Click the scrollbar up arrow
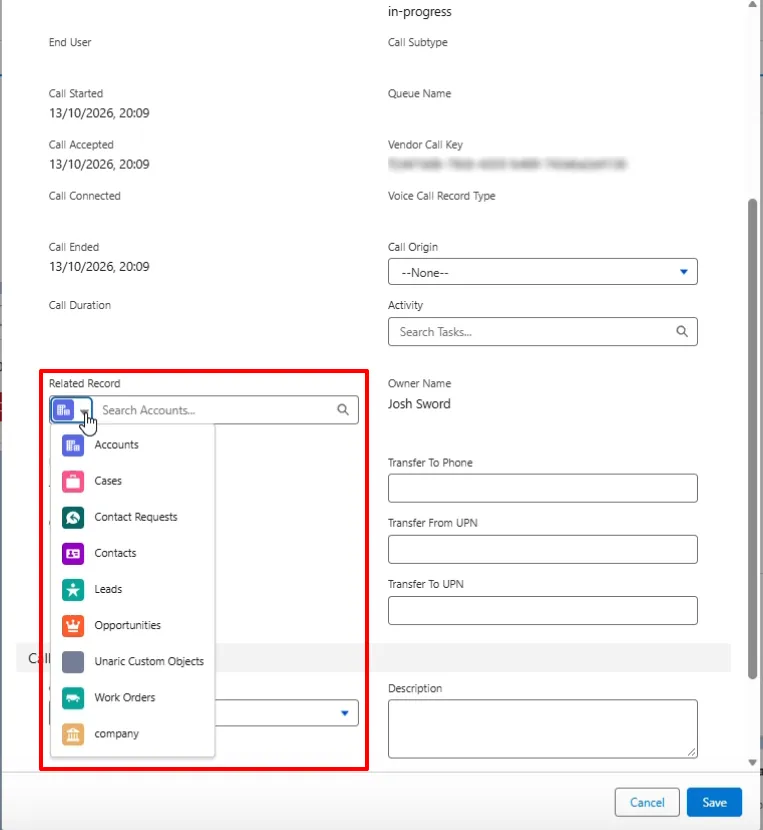Screen dimensions: 763x830 click(x=752, y=4)
